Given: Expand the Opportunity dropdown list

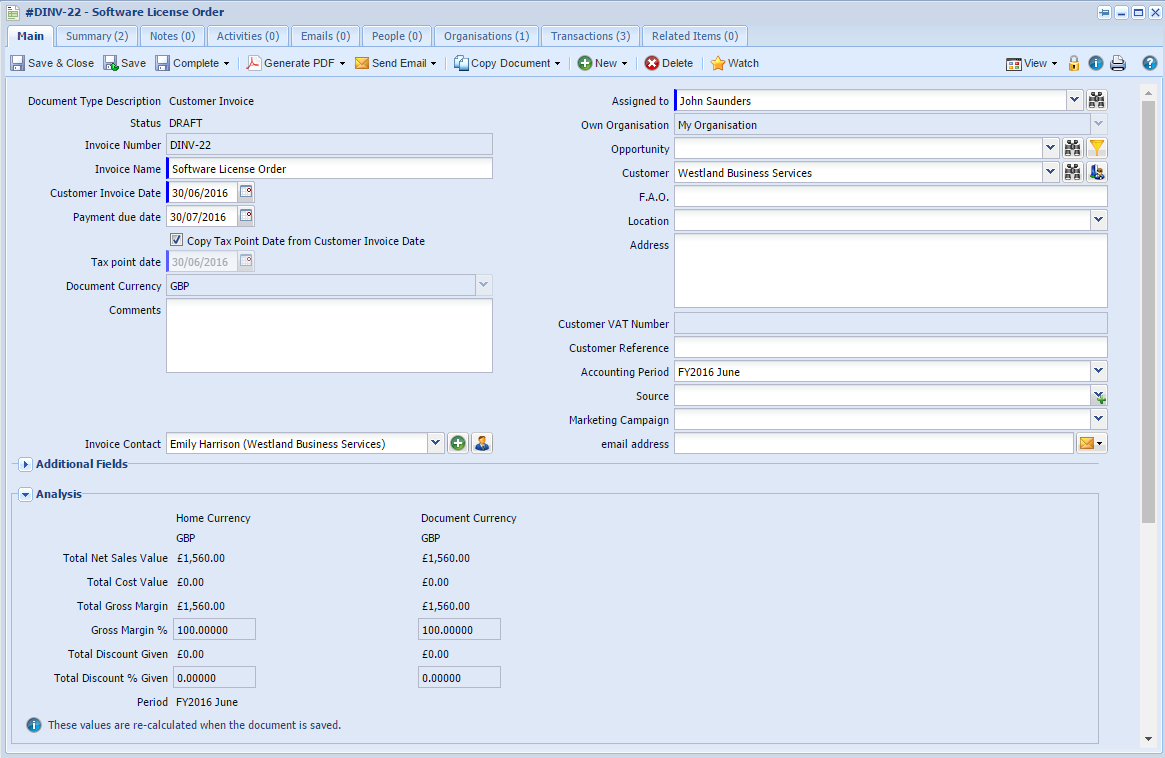Looking at the screenshot, I should click(x=1050, y=149).
